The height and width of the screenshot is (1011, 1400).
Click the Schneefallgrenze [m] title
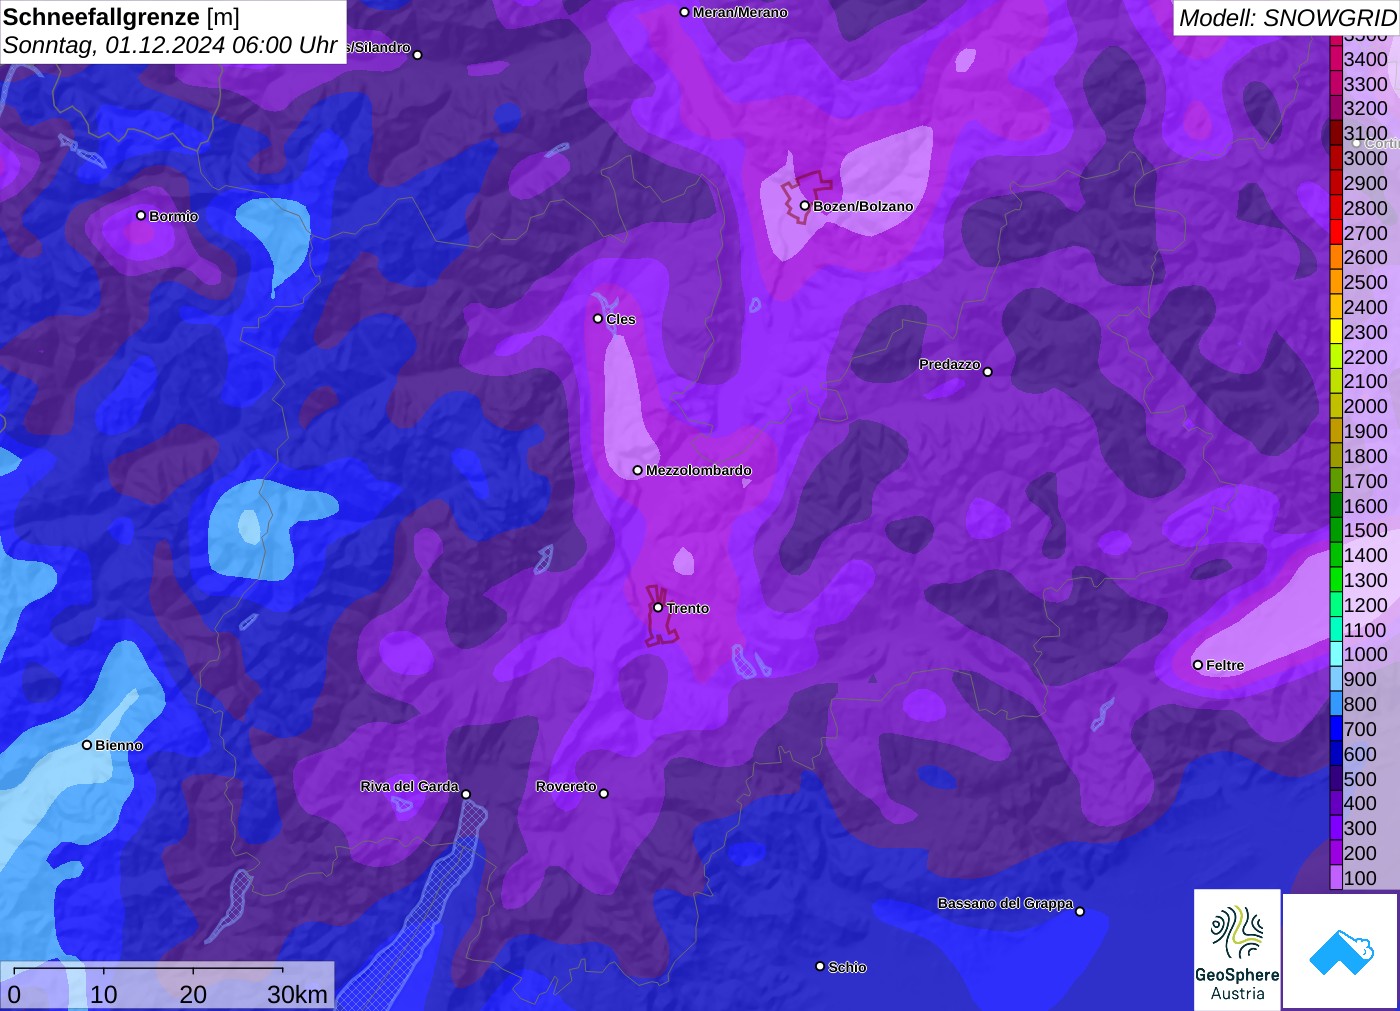(121, 17)
